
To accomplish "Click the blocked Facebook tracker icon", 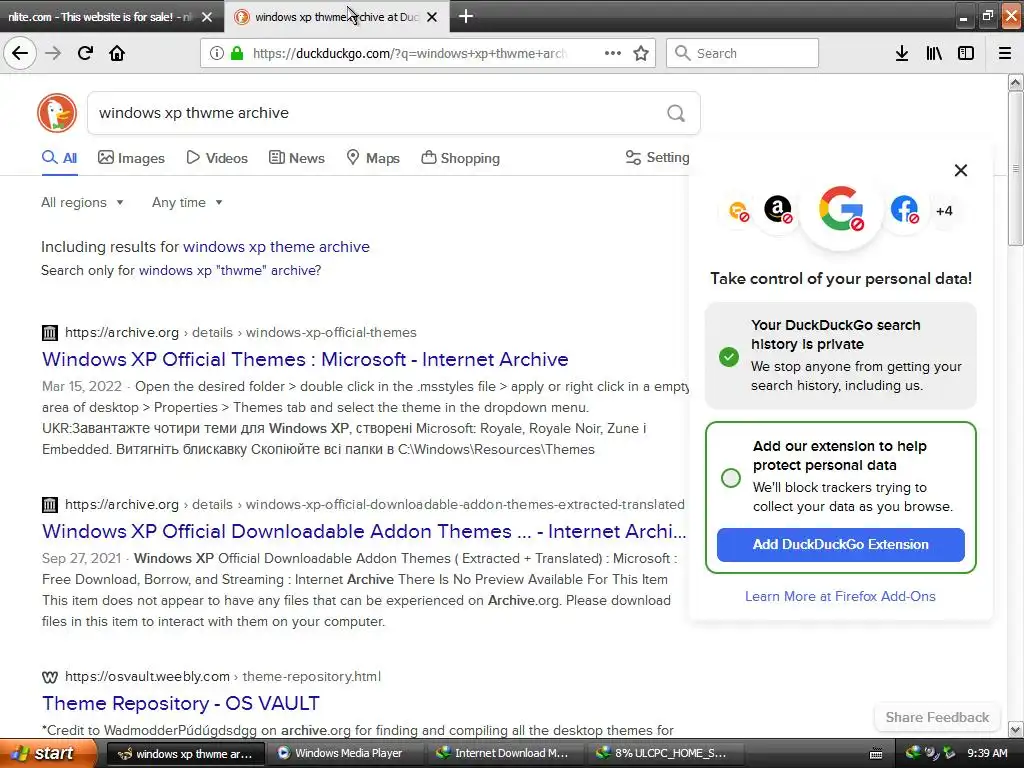I will point(904,210).
